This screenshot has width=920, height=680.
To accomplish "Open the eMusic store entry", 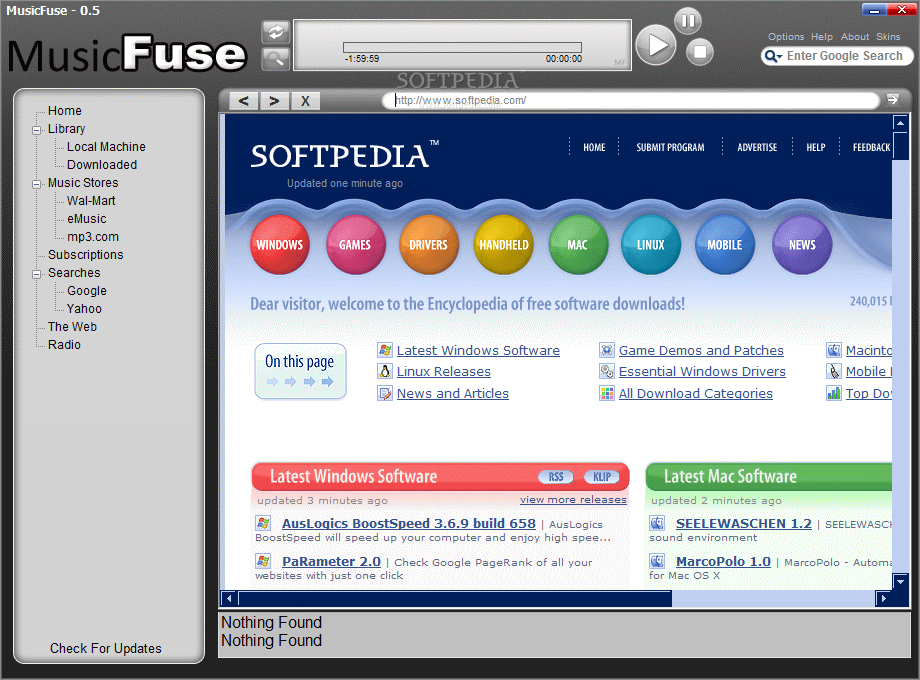I will tap(87, 219).
